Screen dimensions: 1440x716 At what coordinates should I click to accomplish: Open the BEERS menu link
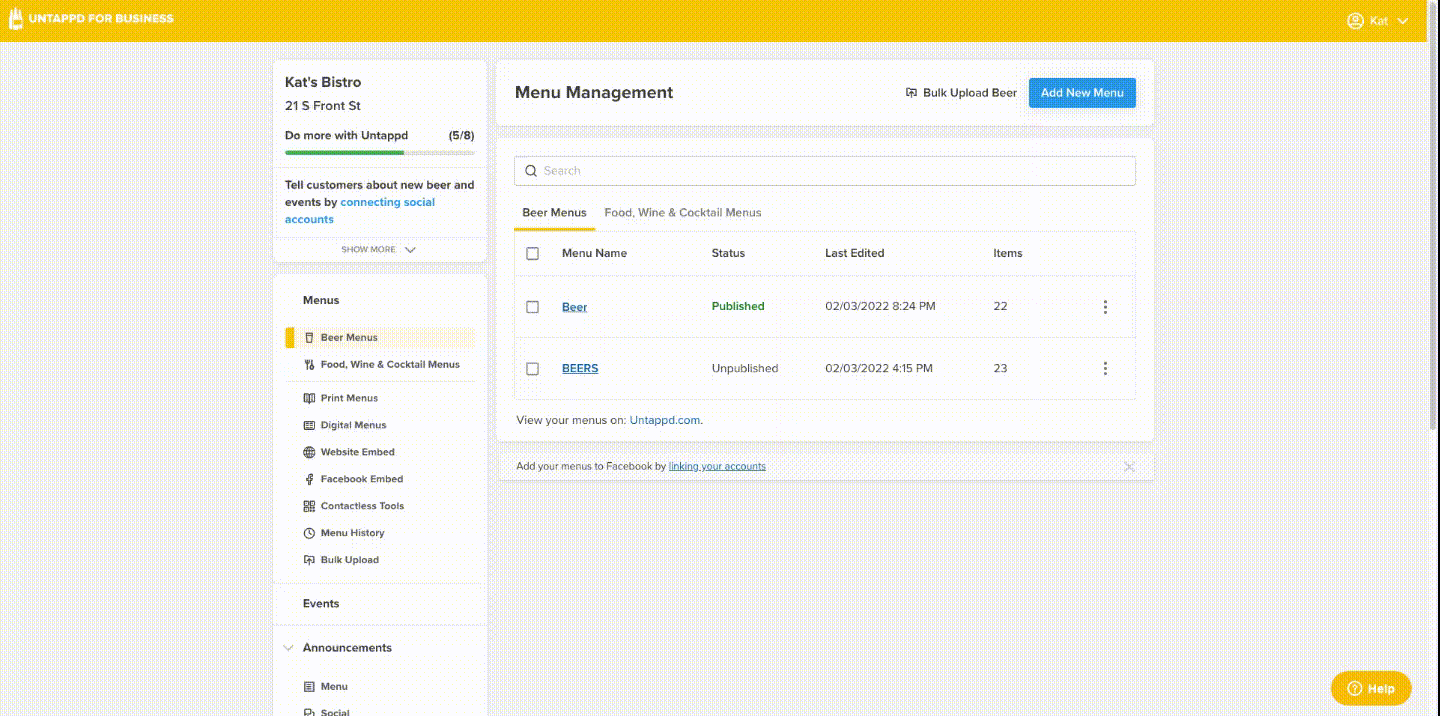coord(580,369)
